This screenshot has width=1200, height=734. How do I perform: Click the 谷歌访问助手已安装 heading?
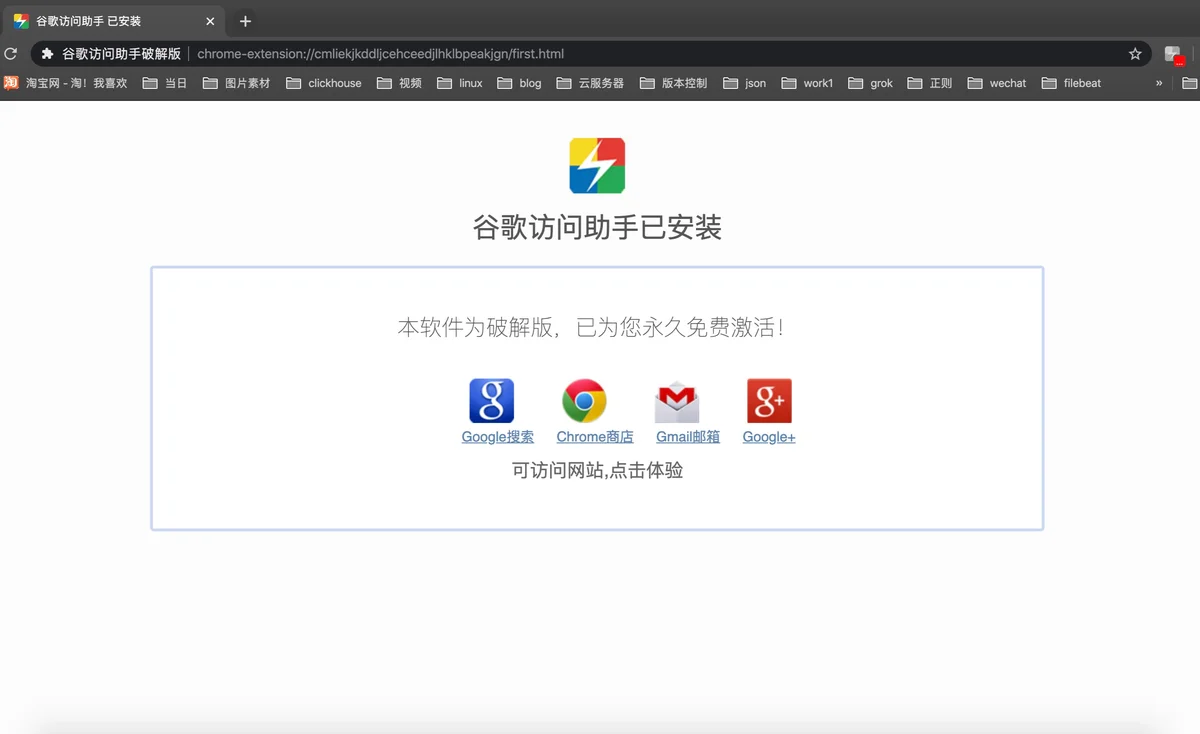597,227
